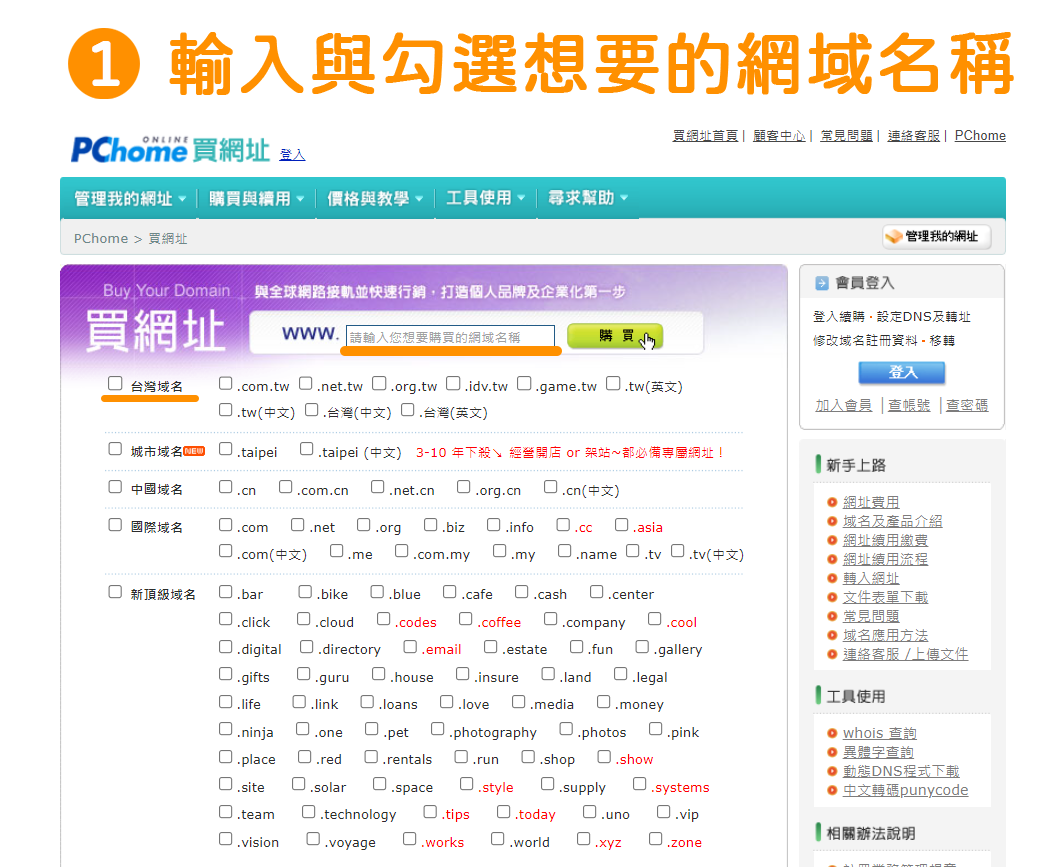Tick the .台灣(中文) checkbox
The image size is (1061, 867).
(311, 409)
